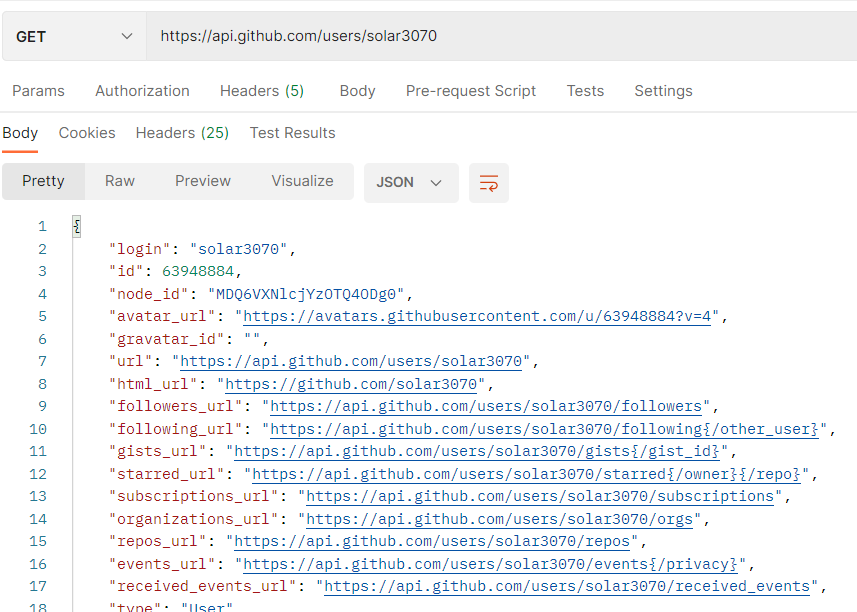Click the "repos_url" key text
Screen dimensions: 857x612
click(x=157, y=542)
